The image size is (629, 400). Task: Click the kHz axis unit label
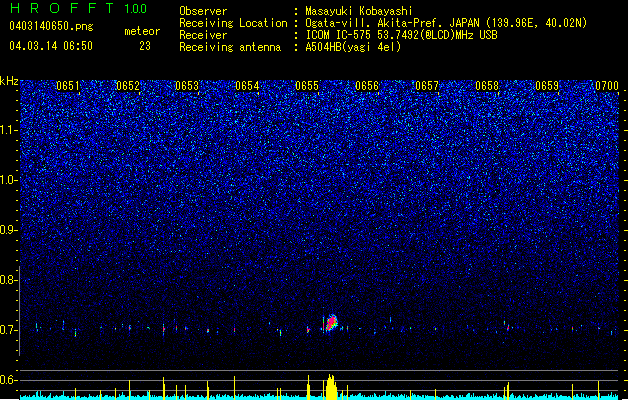(9, 81)
